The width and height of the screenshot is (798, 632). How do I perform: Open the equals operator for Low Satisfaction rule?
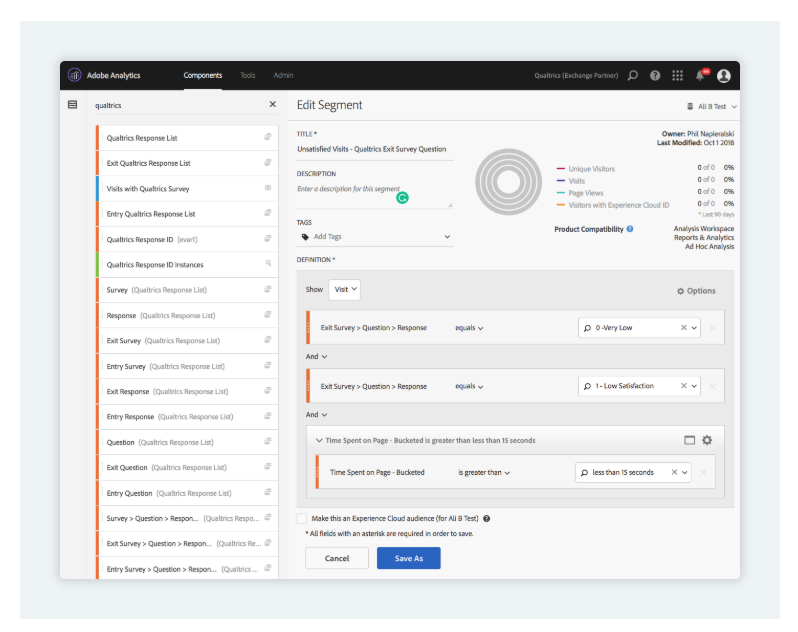point(469,386)
